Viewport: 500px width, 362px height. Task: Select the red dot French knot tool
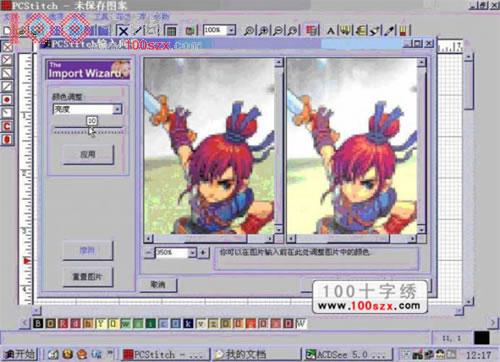[x=7, y=100]
